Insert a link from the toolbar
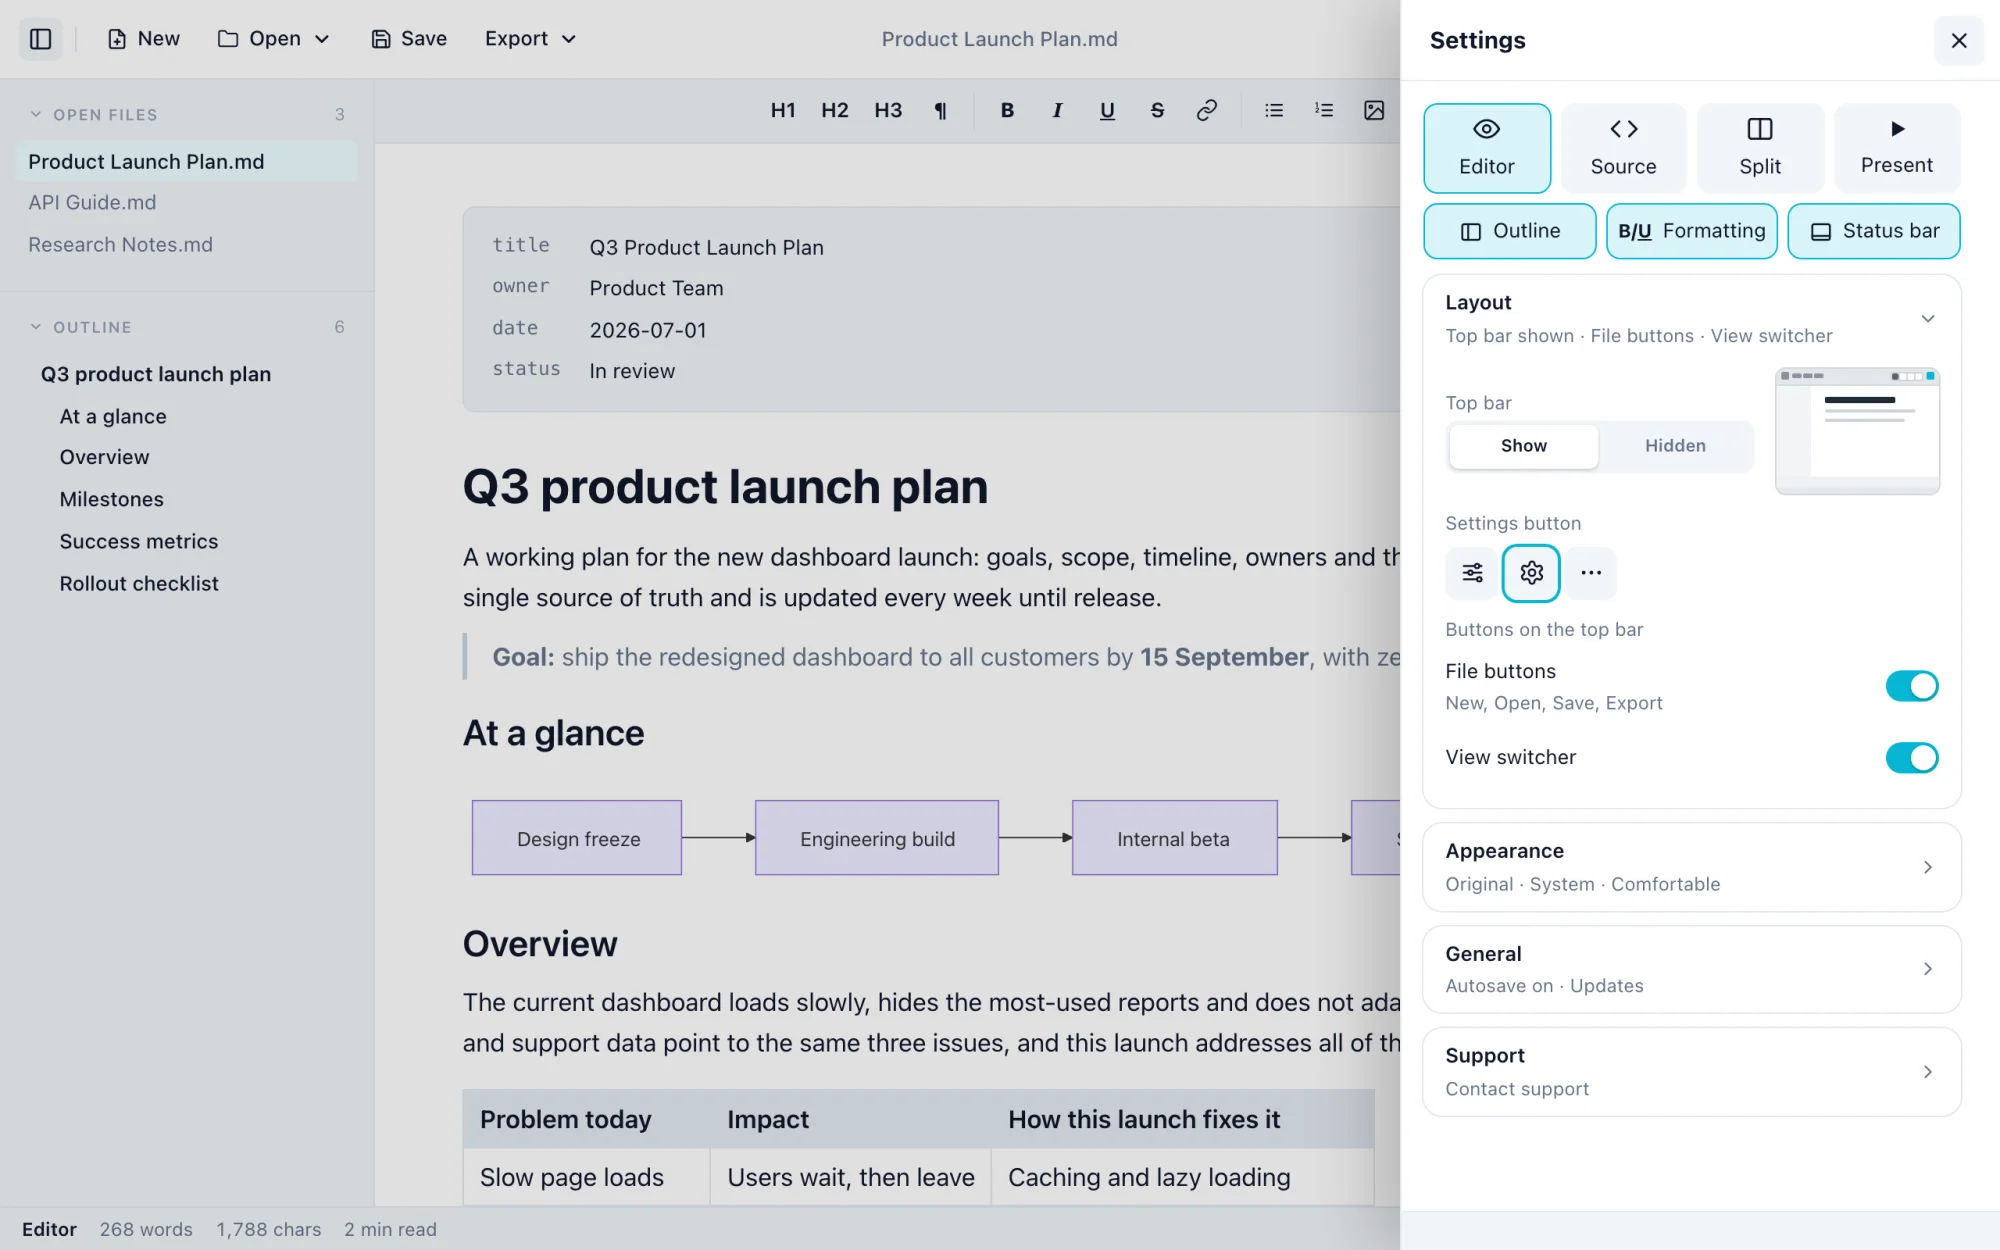Screen dimensions: 2000x1250 (1207, 110)
